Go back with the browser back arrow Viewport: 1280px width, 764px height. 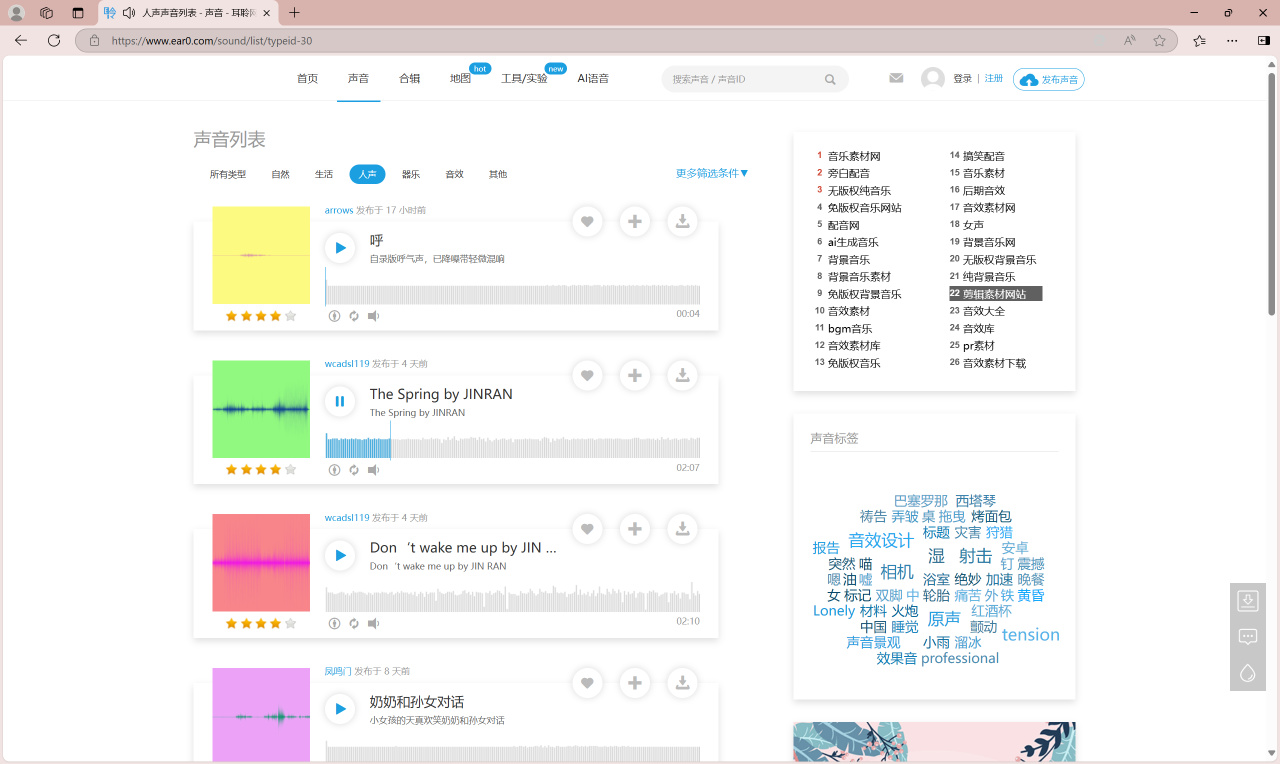point(21,40)
